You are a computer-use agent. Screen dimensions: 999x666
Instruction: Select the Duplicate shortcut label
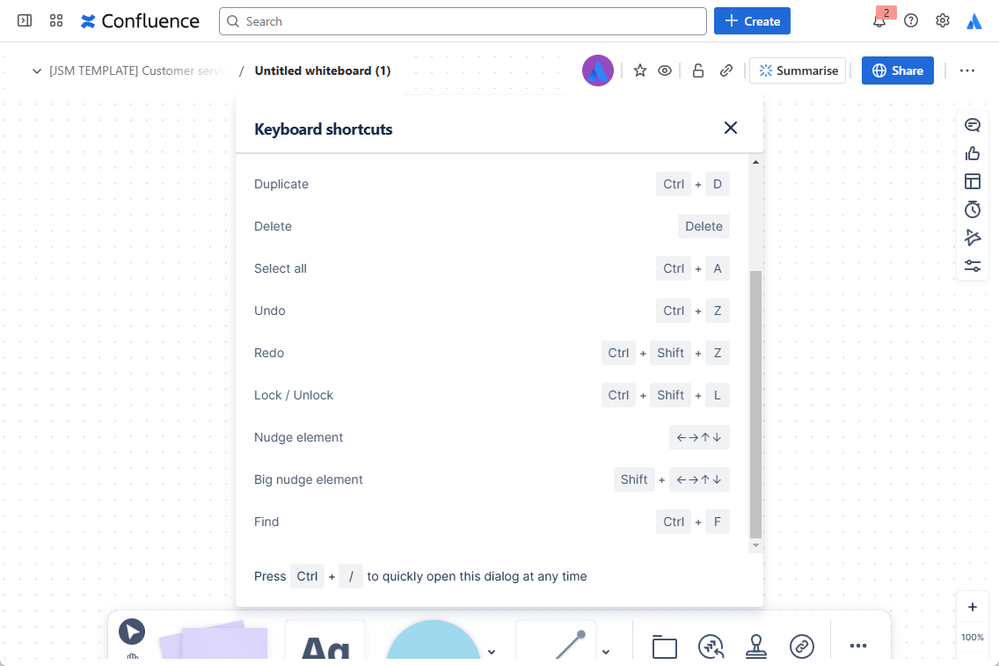click(281, 184)
